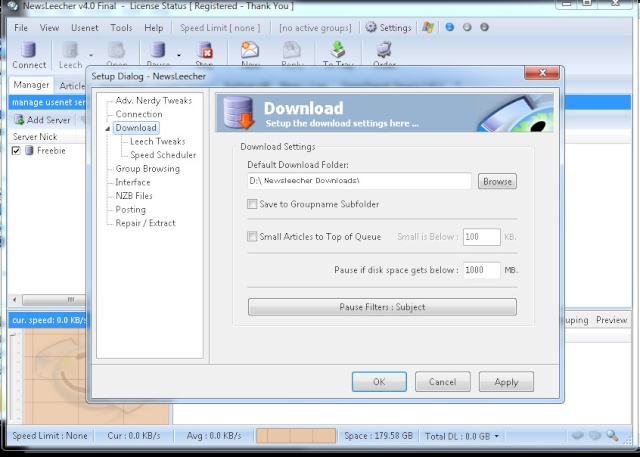The image size is (640, 457).
Task: Click the orange progress bar in status bar
Action: click(x=296, y=436)
